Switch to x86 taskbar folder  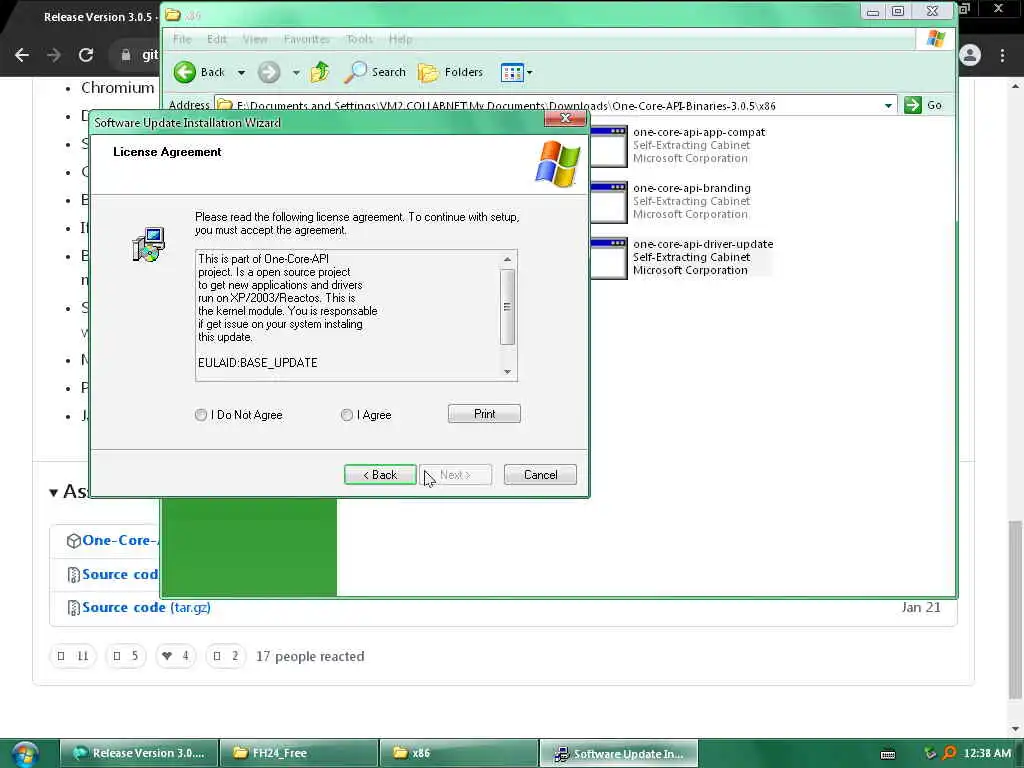click(x=458, y=753)
